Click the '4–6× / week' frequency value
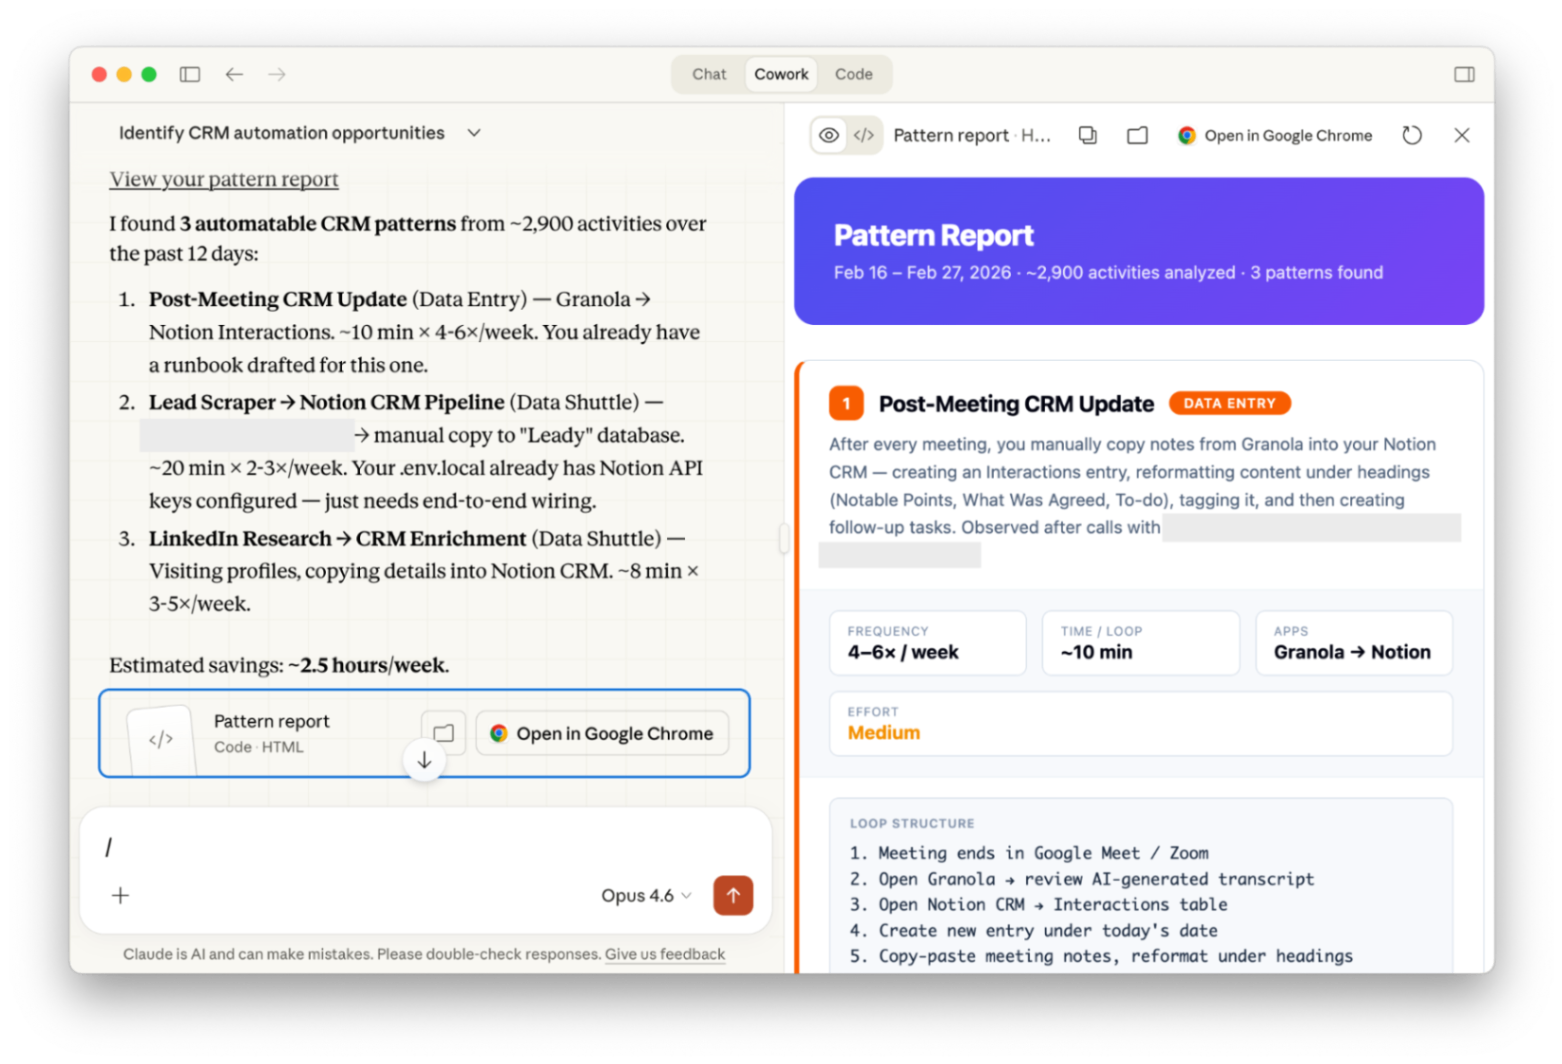This screenshot has height=1064, width=1562. tap(903, 652)
